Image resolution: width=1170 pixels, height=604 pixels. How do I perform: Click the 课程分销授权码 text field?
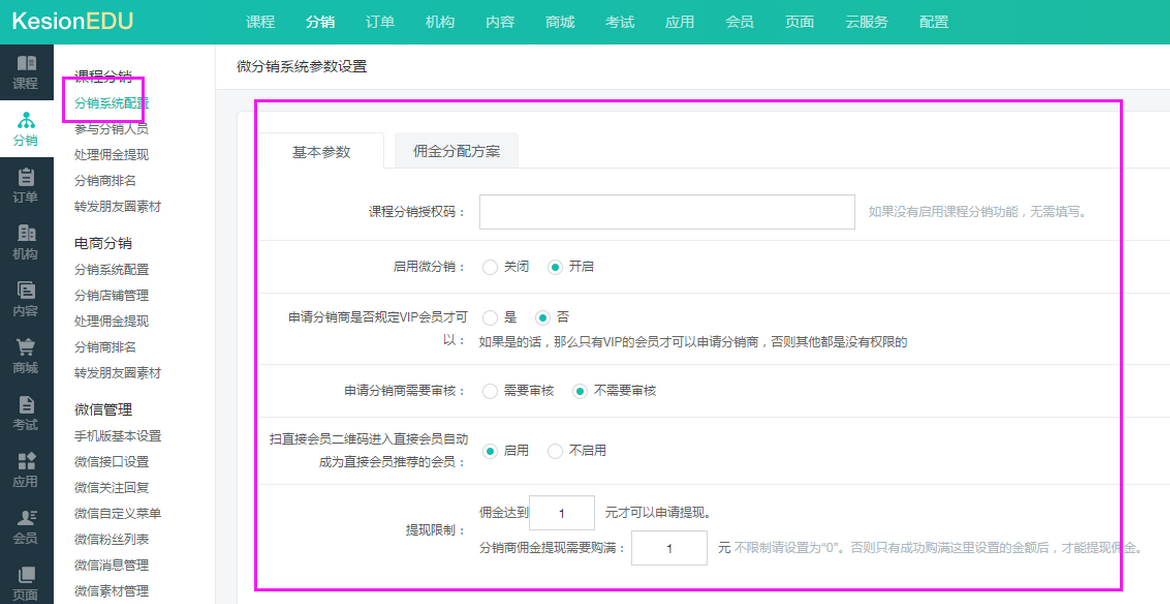click(x=666, y=212)
